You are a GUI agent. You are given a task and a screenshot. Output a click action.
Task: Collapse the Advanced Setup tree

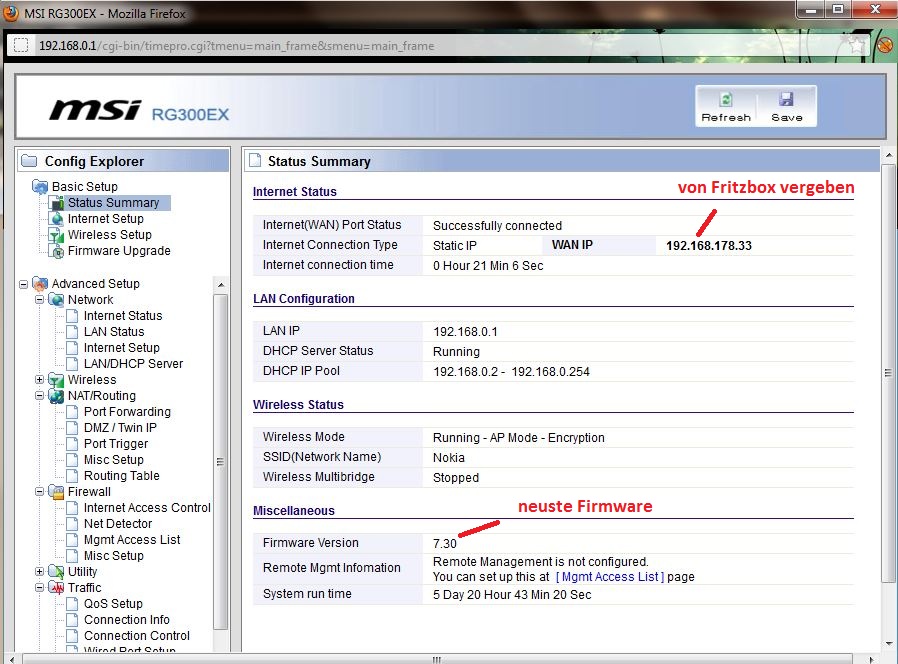[23, 284]
